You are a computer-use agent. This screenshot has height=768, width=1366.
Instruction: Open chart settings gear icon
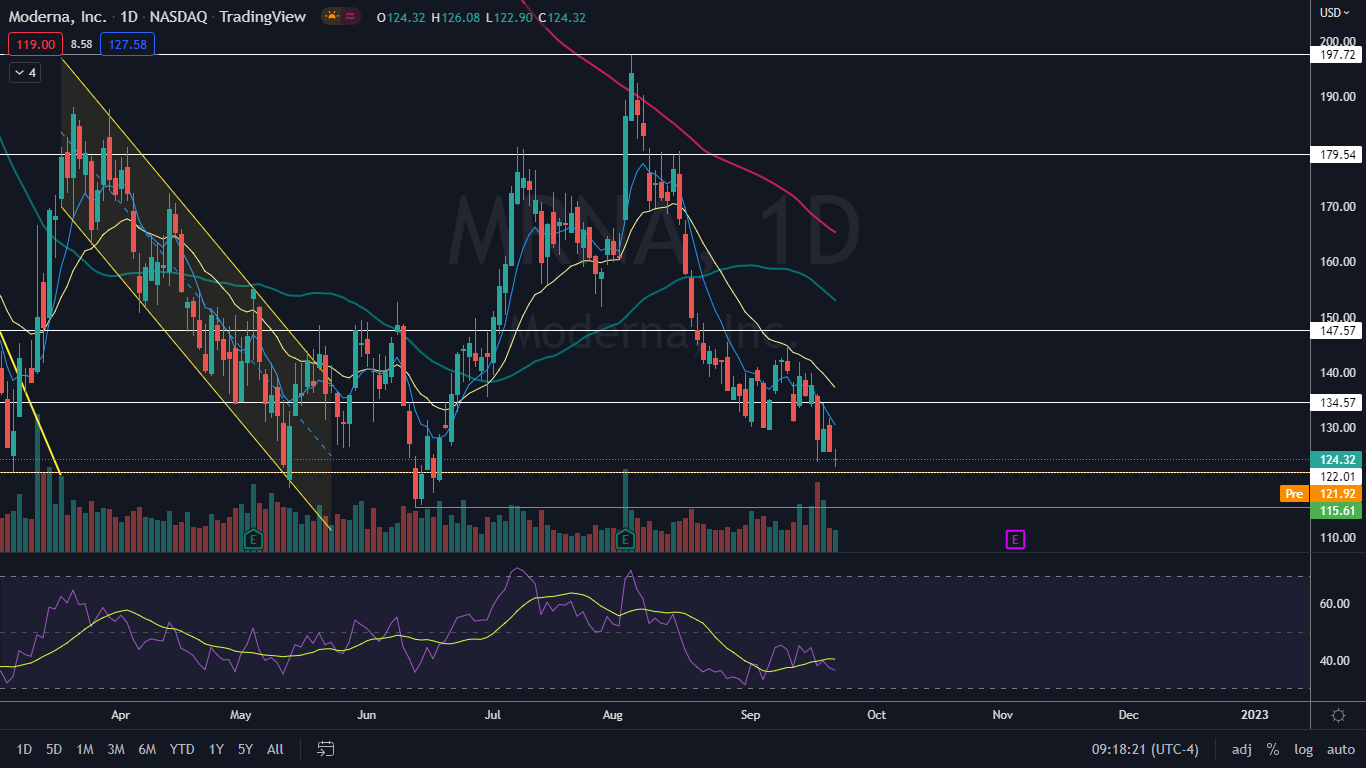[1338, 715]
